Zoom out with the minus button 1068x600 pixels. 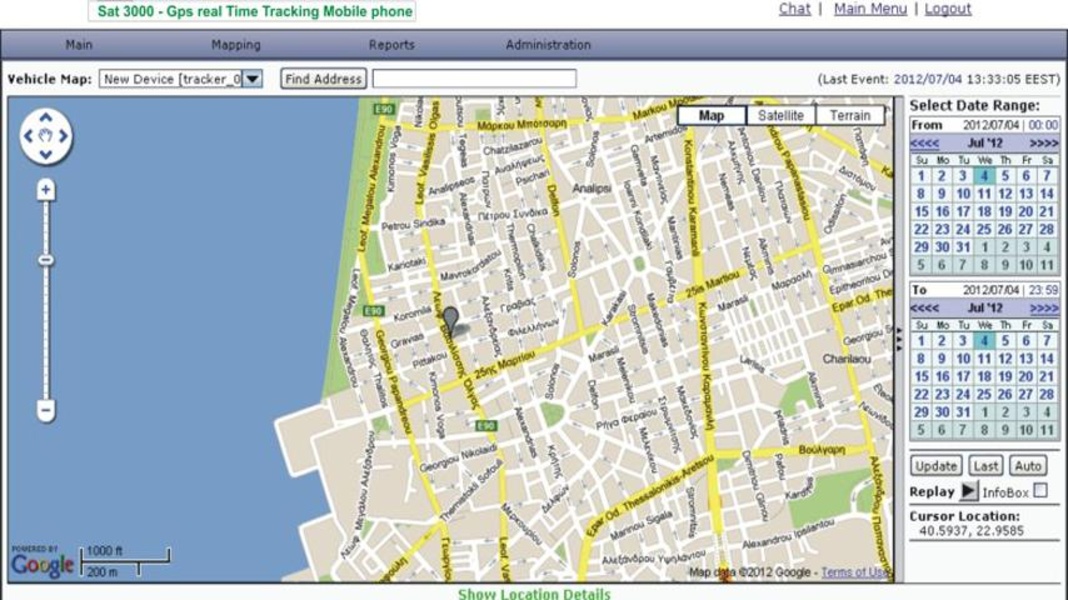coord(46,411)
